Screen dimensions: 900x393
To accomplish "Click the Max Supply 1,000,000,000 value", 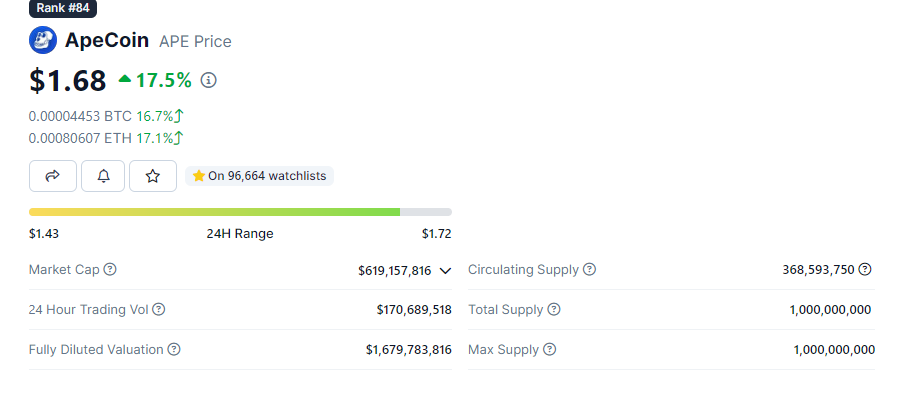I will point(835,349).
